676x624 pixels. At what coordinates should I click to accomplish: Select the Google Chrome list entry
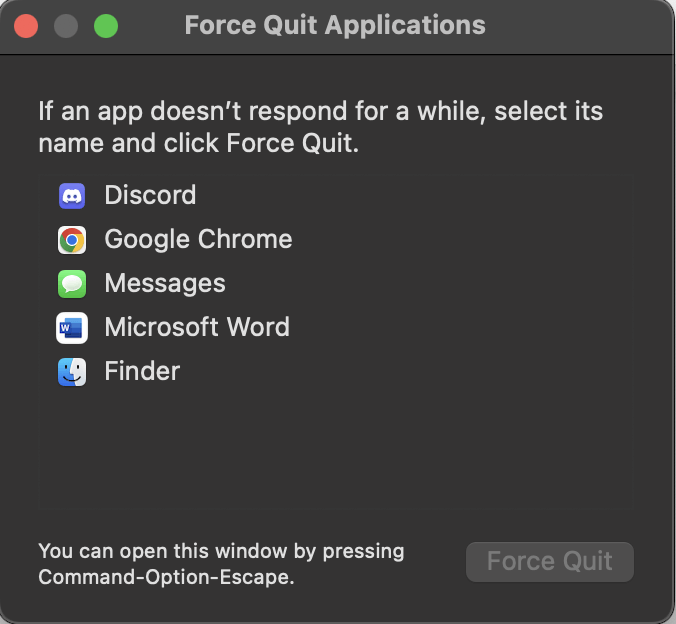[x=198, y=240]
